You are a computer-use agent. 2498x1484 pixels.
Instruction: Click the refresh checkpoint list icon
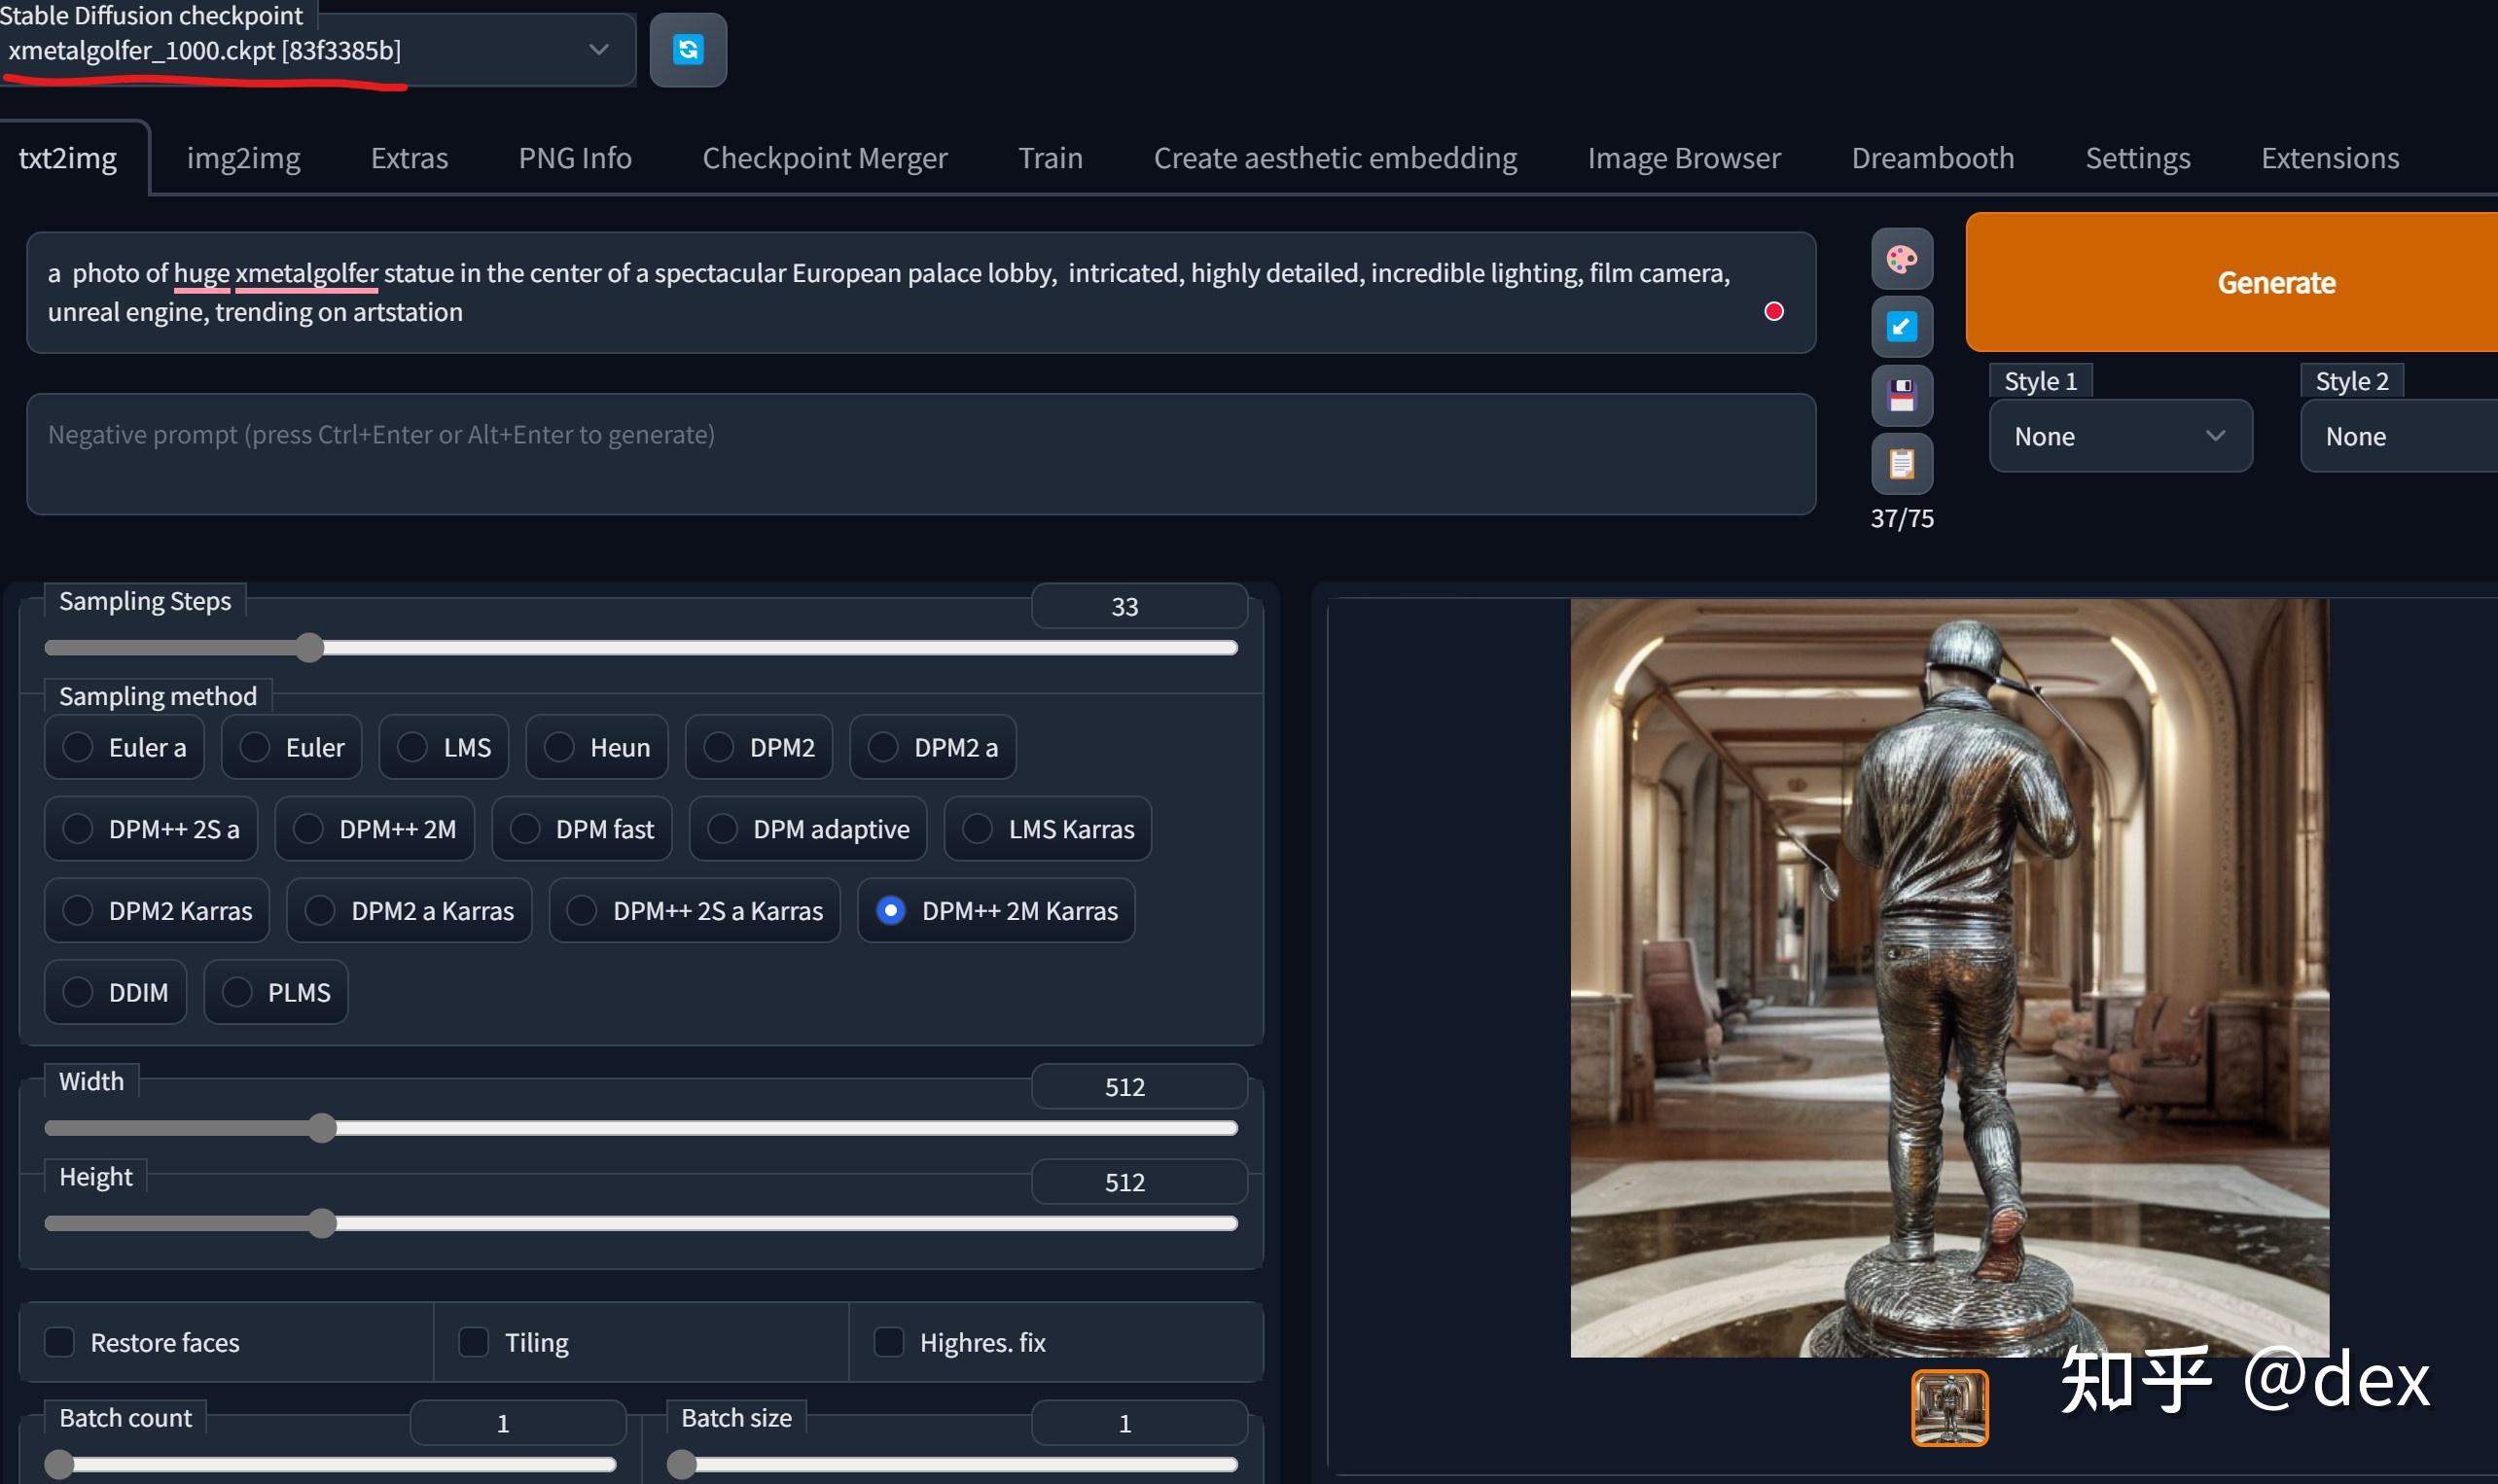(688, 50)
